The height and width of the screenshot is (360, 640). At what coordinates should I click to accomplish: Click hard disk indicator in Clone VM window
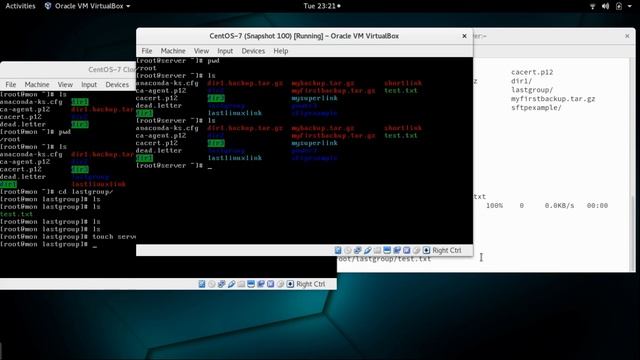pos(202,284)
